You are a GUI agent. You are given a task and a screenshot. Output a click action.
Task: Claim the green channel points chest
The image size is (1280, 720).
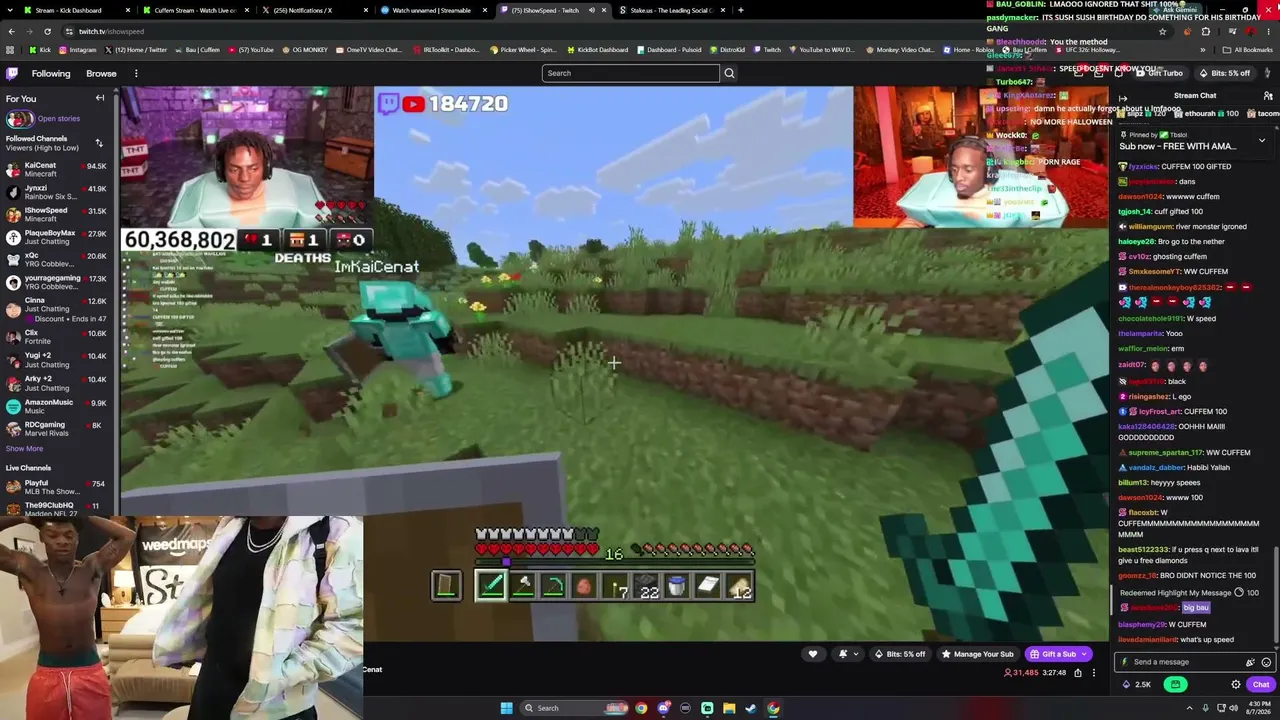[1175, 684]
